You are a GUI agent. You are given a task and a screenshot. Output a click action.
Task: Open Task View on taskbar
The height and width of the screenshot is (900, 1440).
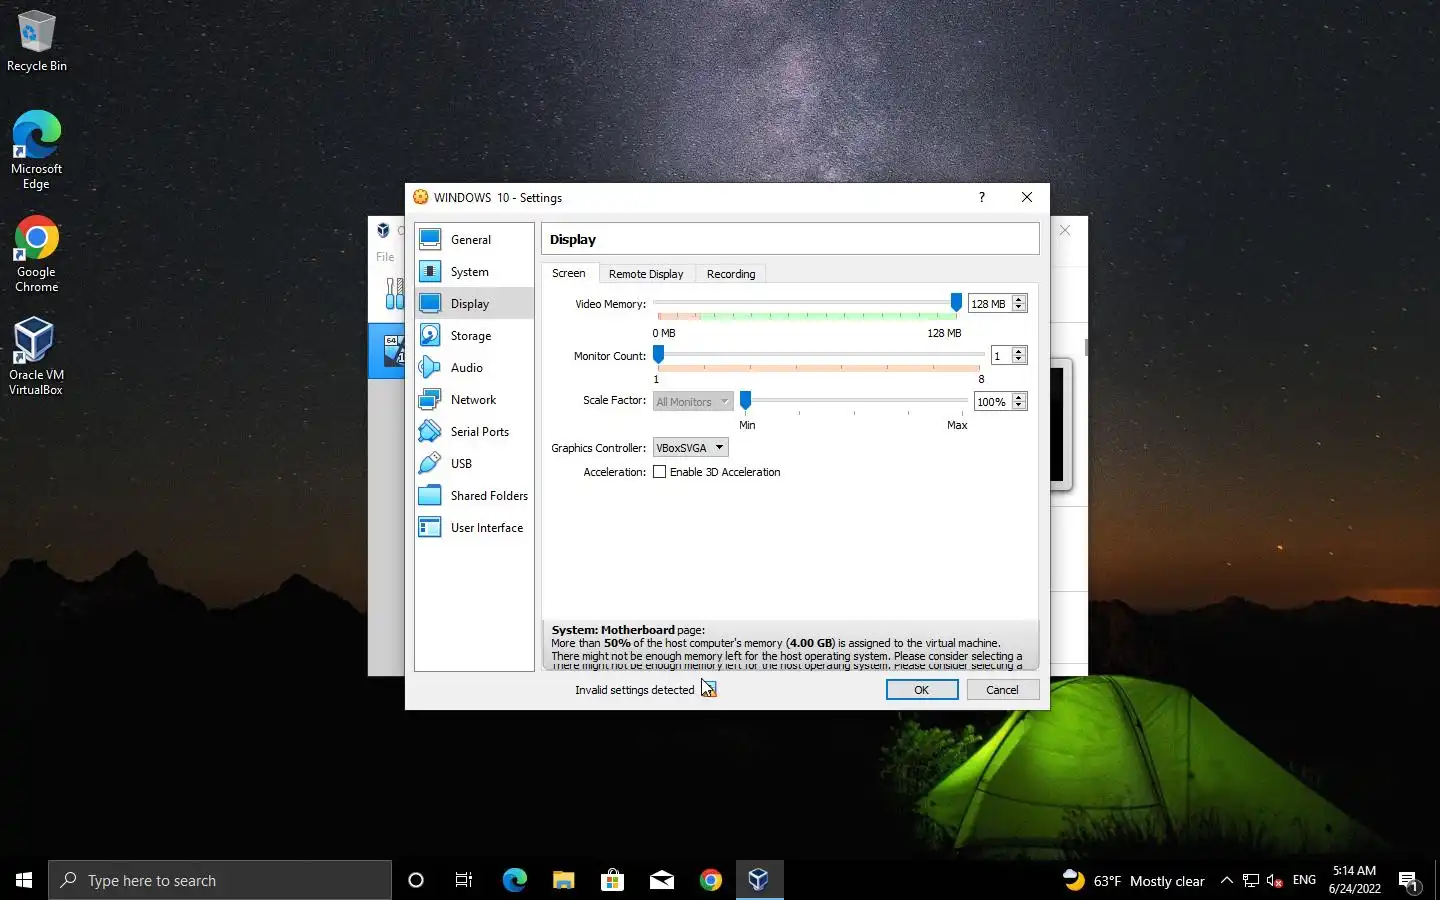pos(464,880)
